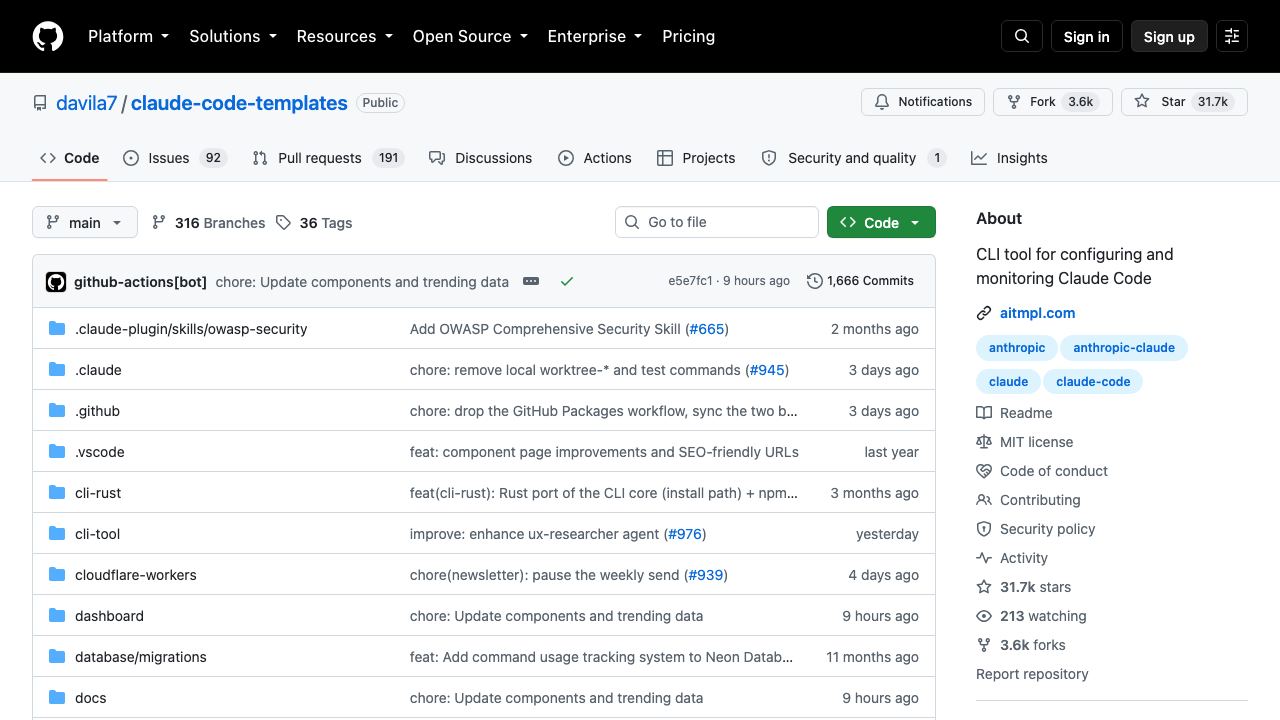Click the database/migrations folder icon

(57, 657)
